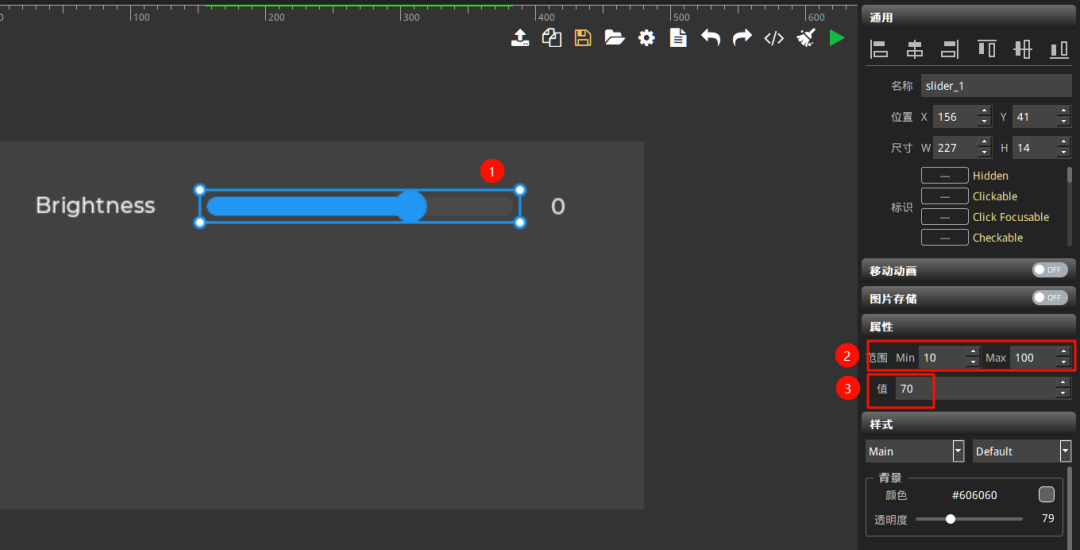
Task: Generate code with the </> icon
Action: click(x=774, y=39)
